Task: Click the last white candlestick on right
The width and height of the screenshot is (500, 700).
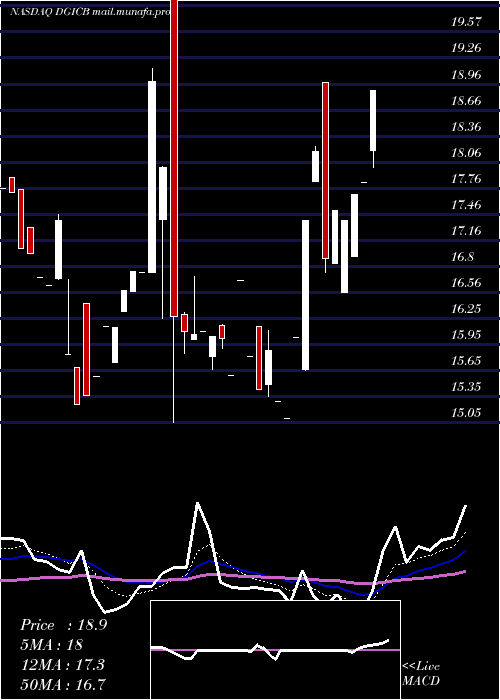Action: coord(373,121)
